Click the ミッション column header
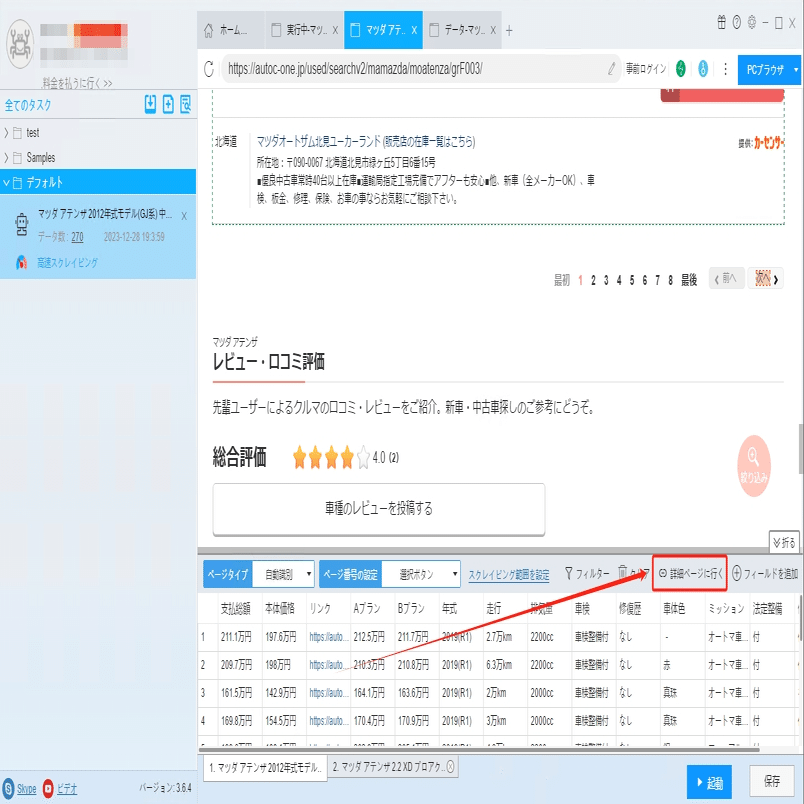This screenshot has width=804, height=804. coord(726,609)
